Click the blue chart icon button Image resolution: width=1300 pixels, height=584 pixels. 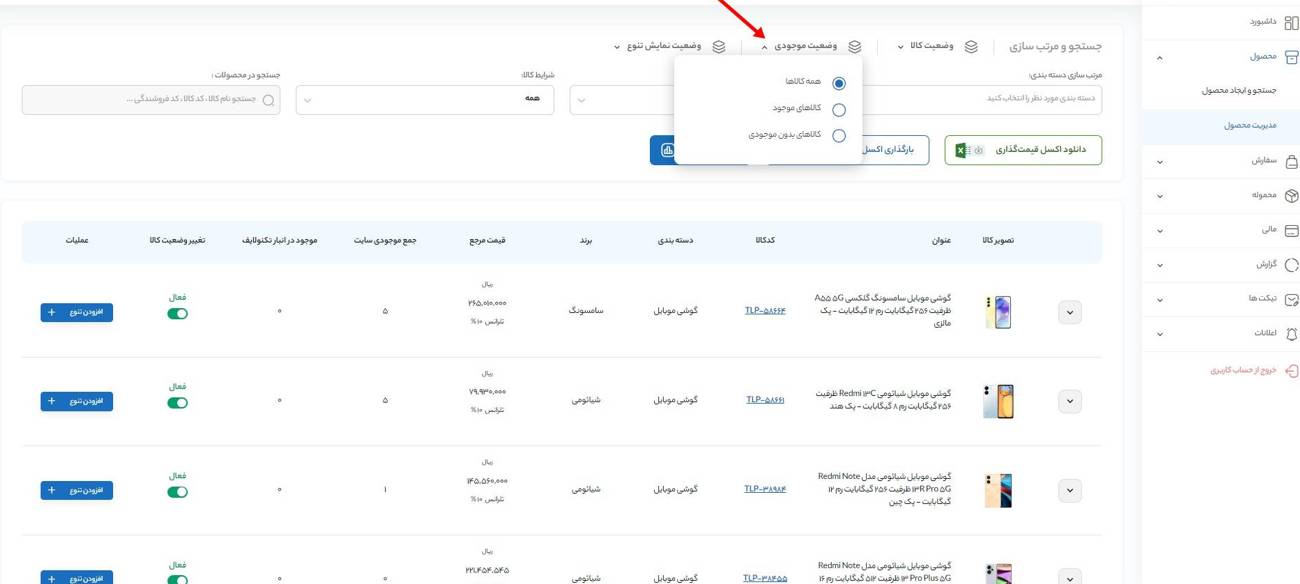tap(667, 150)
